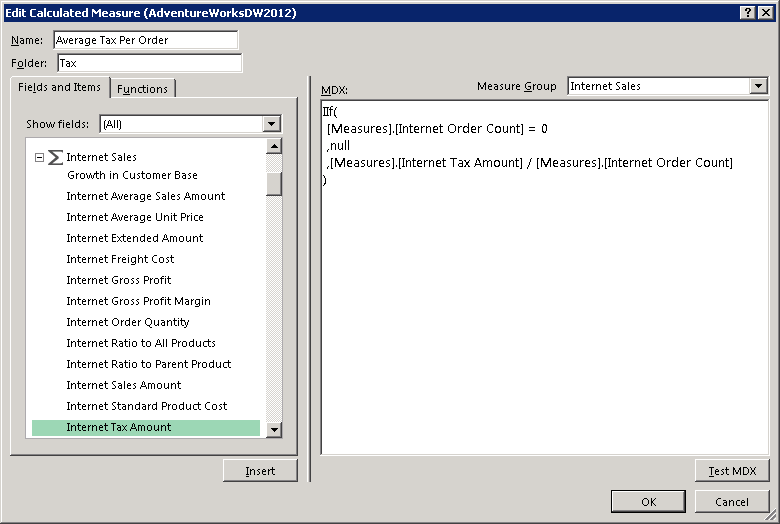780x524 pixels.
Task: Switch to the Functions tab
Action: (142, 89)
